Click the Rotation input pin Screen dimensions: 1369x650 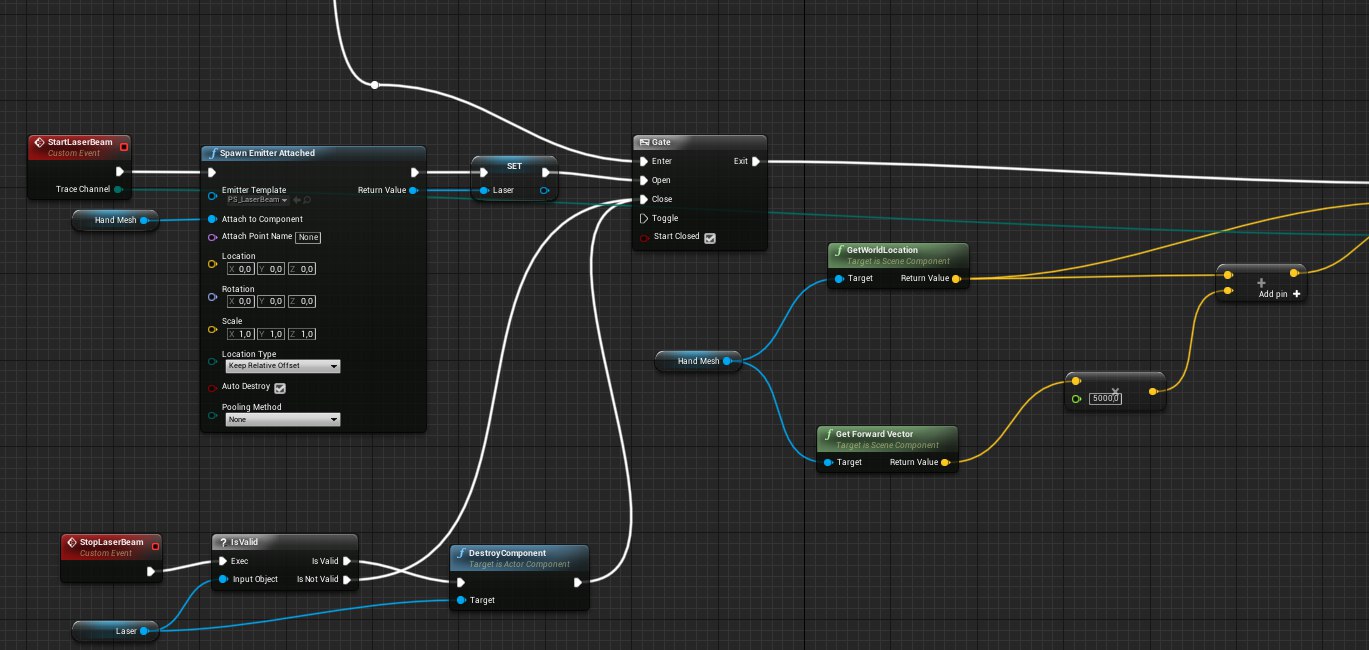click(212, 297)
